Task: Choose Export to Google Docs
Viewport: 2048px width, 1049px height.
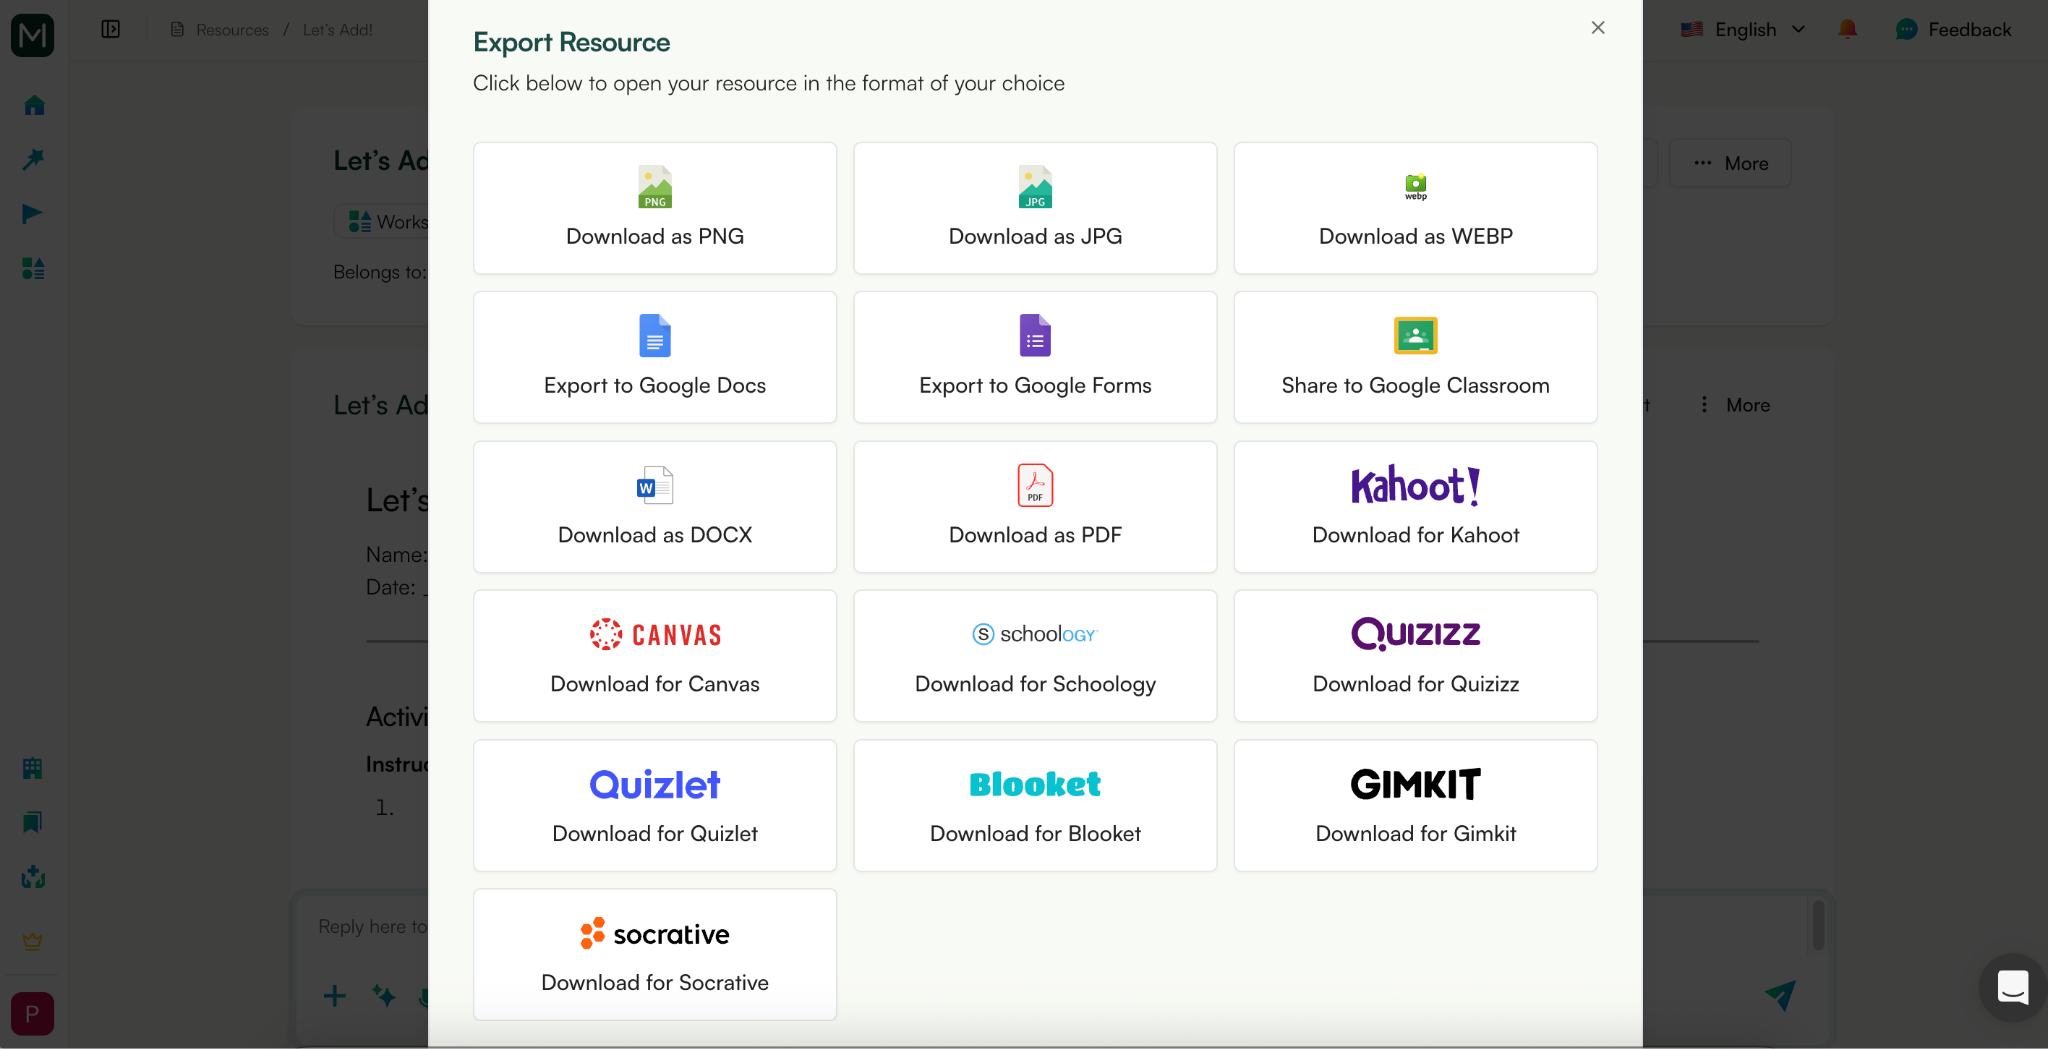Action: click(x=655, y=357)
